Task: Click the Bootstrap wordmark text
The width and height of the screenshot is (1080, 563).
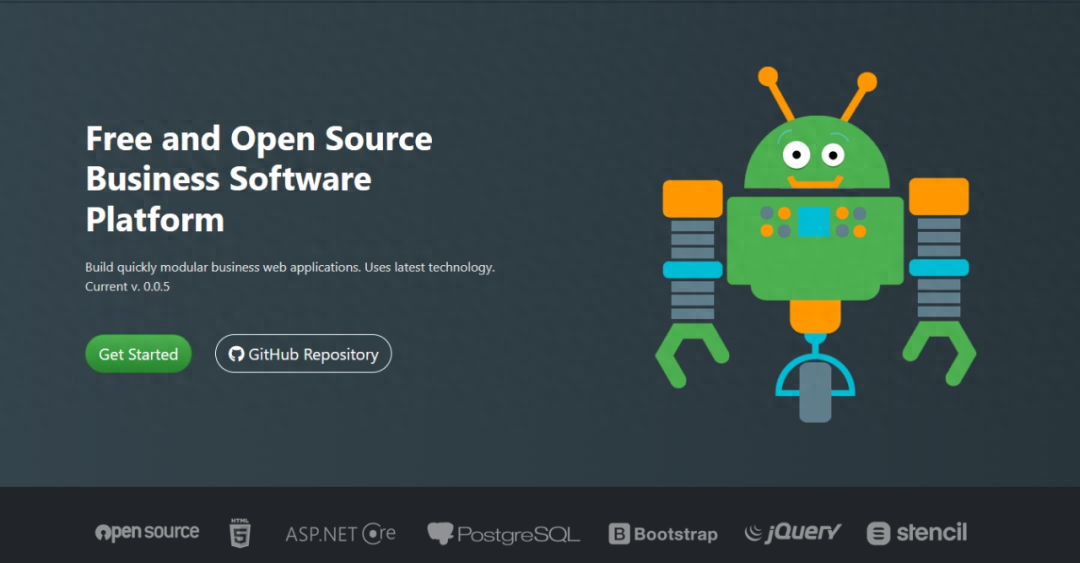Action: pos(676,534)
